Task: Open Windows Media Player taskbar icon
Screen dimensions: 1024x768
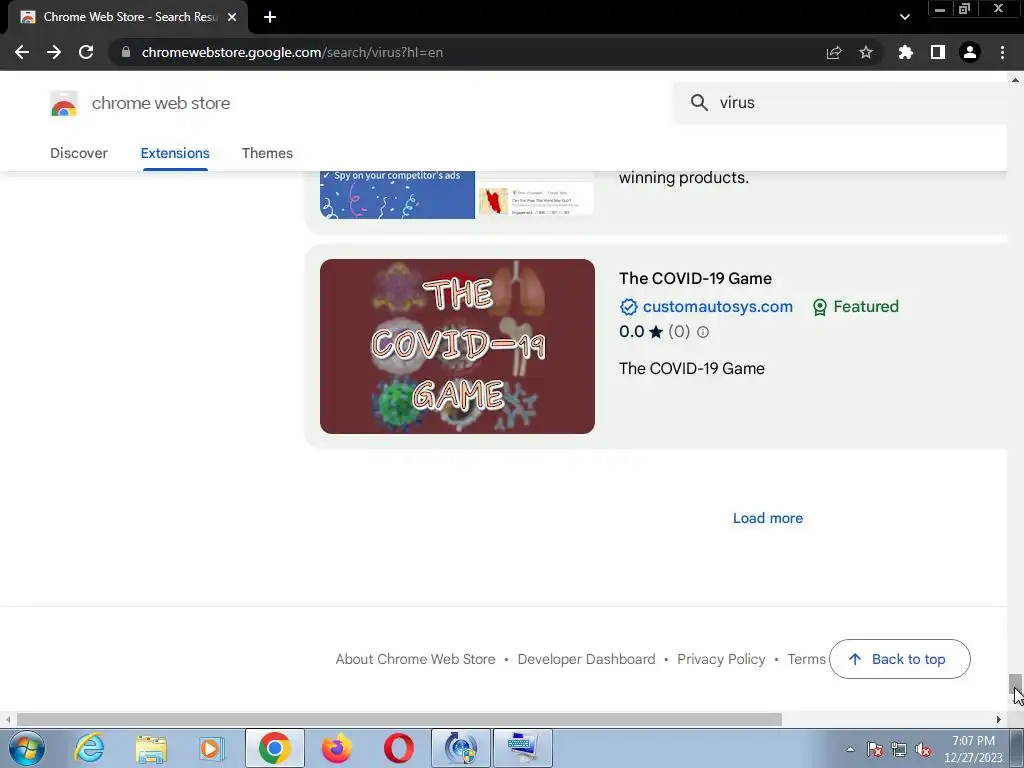Action: [212, 748]
